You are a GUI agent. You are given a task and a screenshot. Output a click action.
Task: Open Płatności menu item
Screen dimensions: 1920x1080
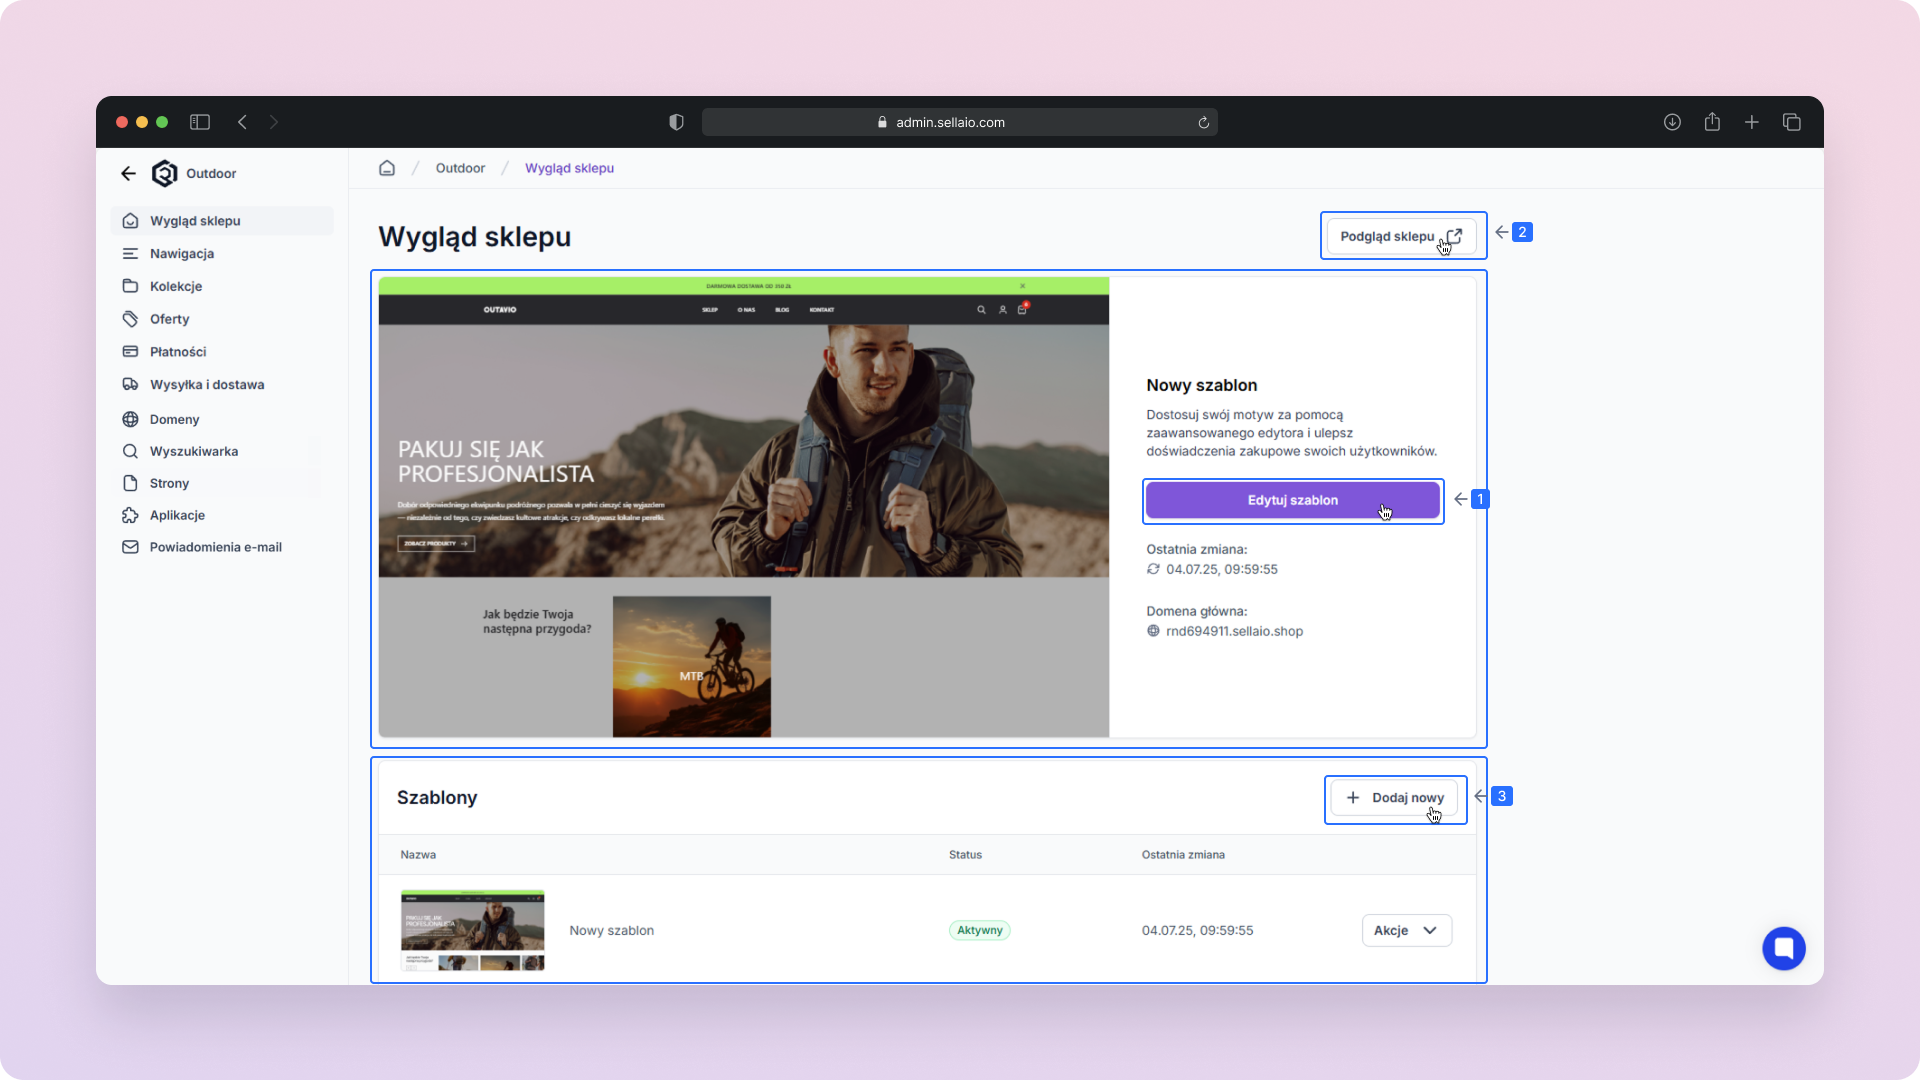[178, 352]
